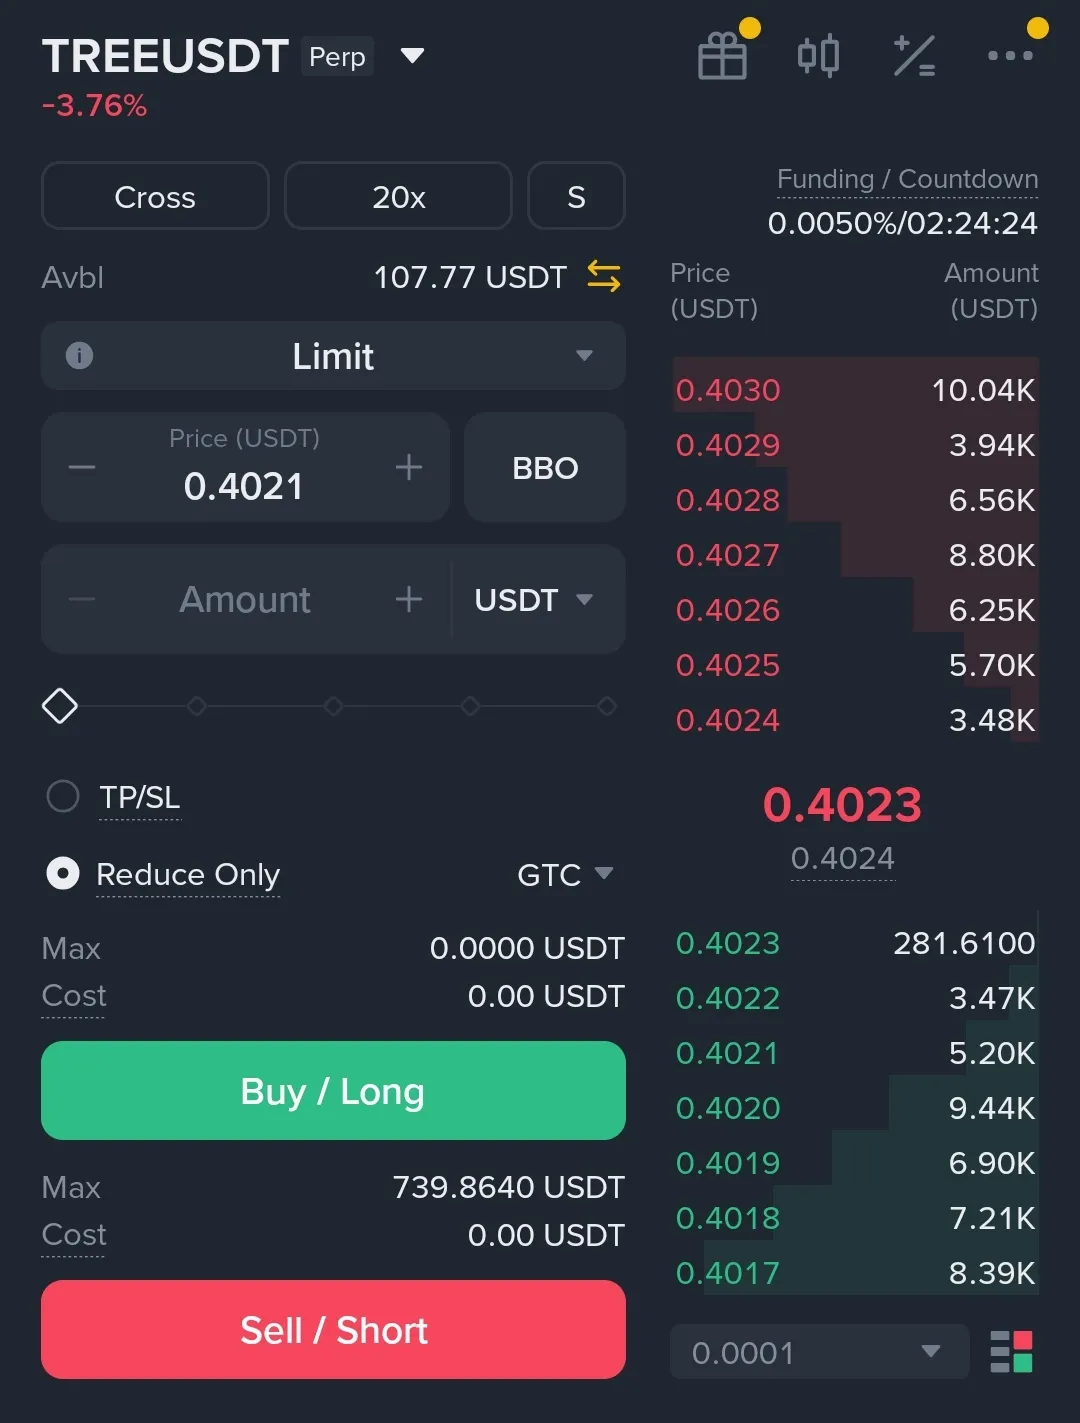Switch the Cross margin mode
The height and width of the screenshot is (1423, 1080).
click(155, 197)
